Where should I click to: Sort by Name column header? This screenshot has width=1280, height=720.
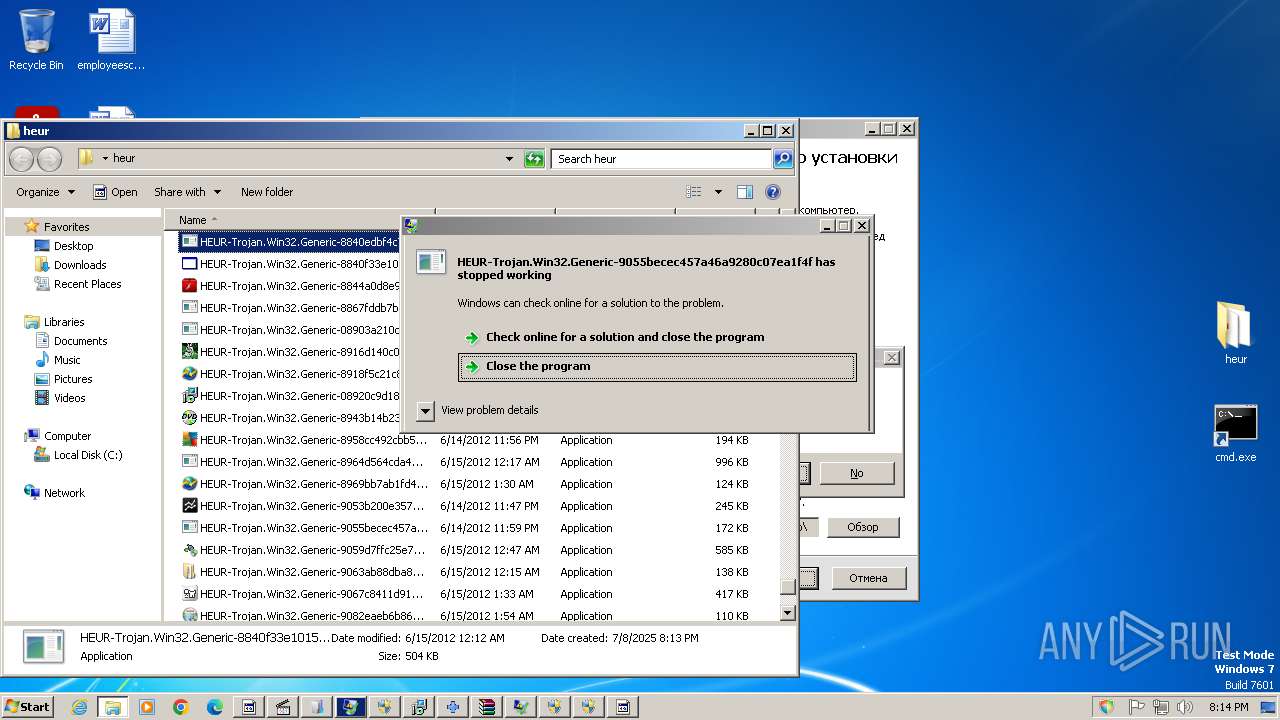click(193, 220)
